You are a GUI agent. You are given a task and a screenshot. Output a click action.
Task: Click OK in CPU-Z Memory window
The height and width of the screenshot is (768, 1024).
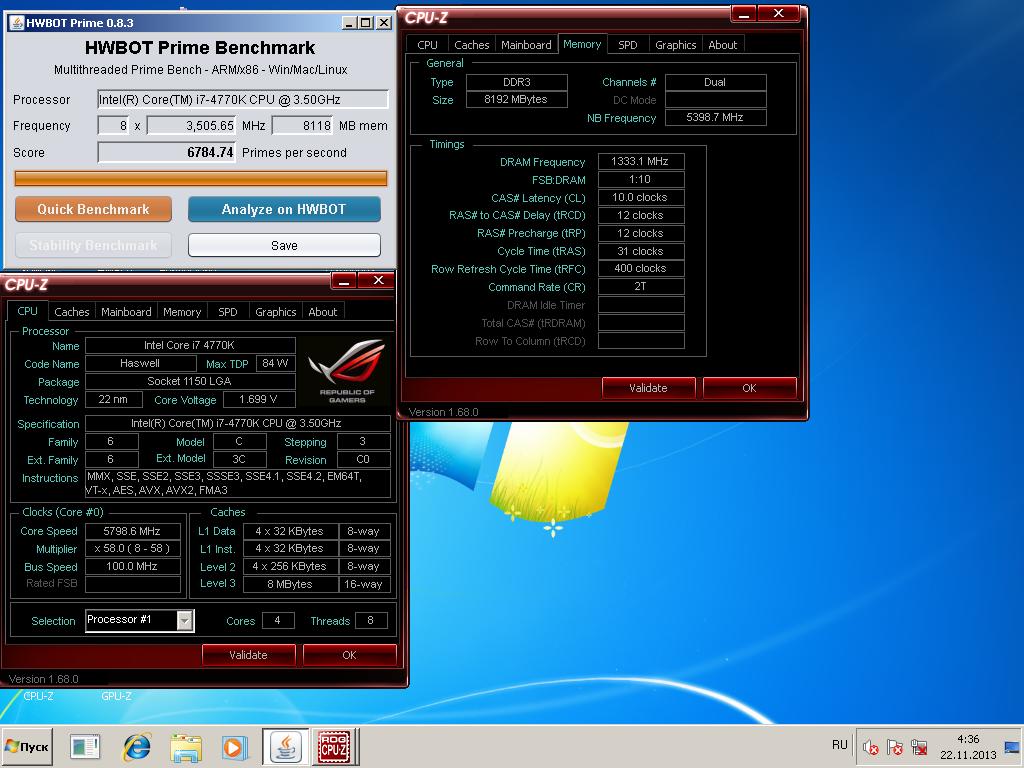coord(749,388)
